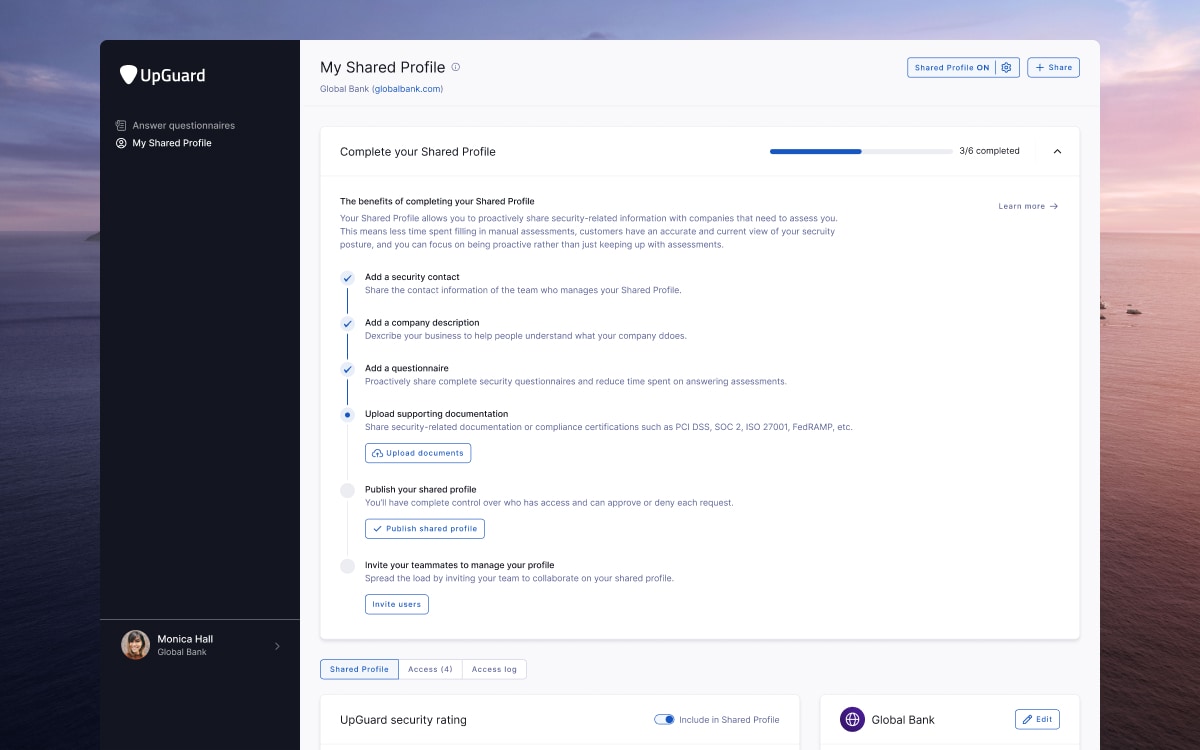
Task: Click step dot for Upload supporting documentation
Action: pos(348,415)
